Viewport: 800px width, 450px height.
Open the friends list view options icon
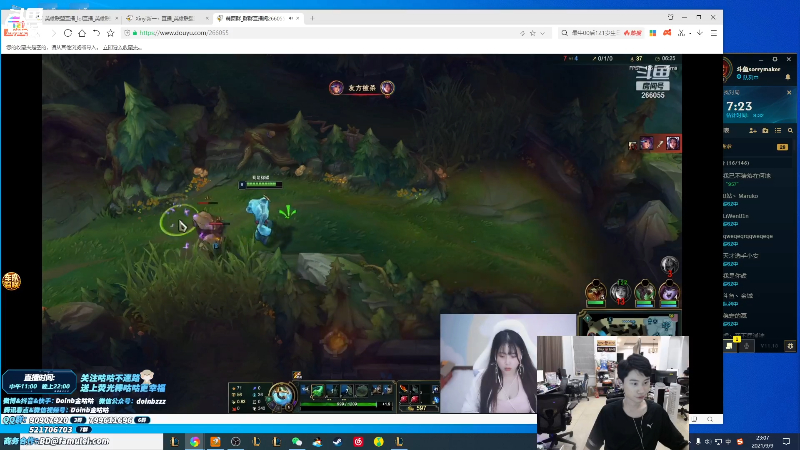click(x=778, y=131)
